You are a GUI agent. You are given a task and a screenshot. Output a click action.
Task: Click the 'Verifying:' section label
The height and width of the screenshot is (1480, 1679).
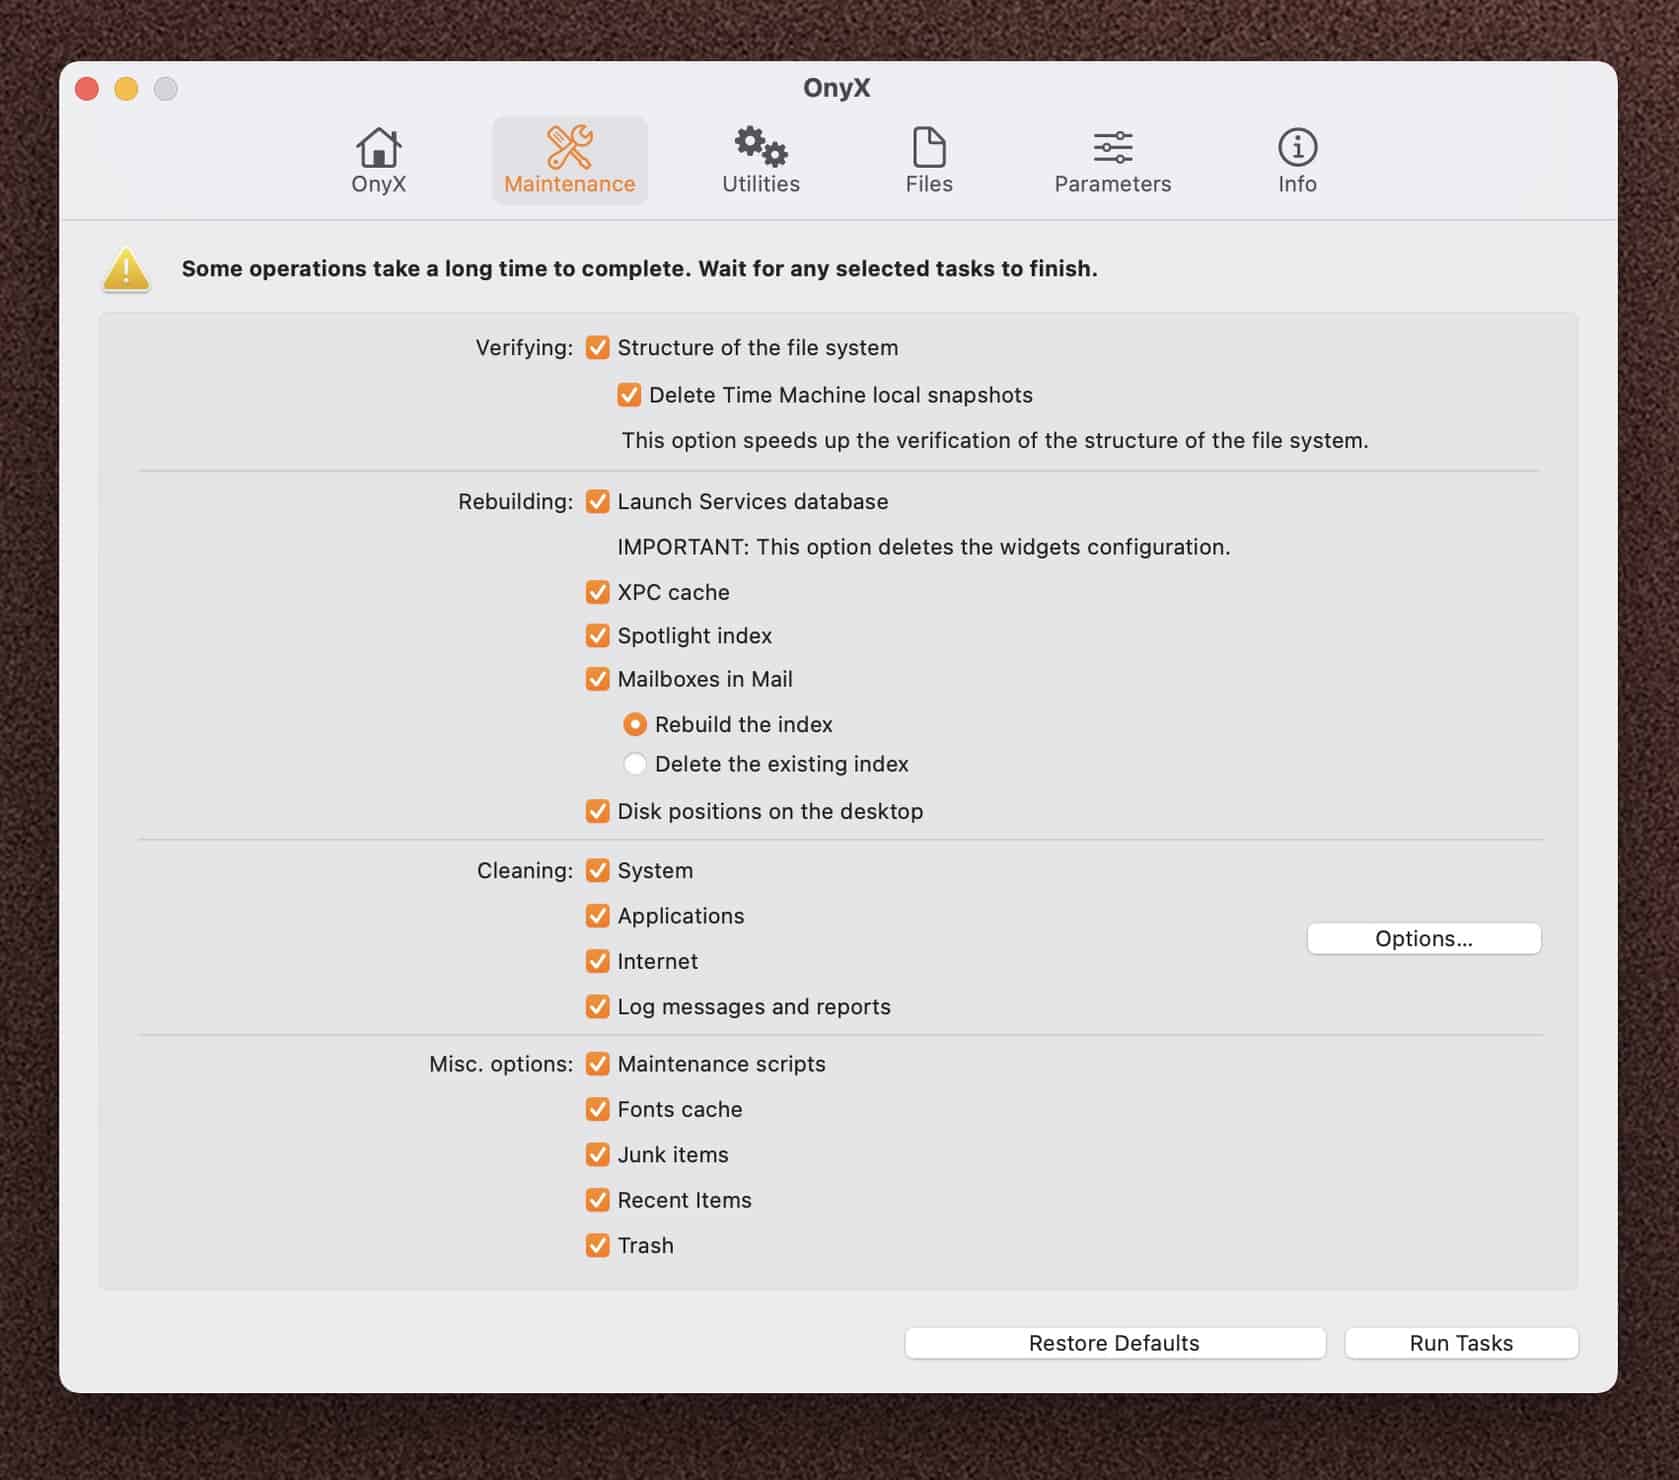524,348
